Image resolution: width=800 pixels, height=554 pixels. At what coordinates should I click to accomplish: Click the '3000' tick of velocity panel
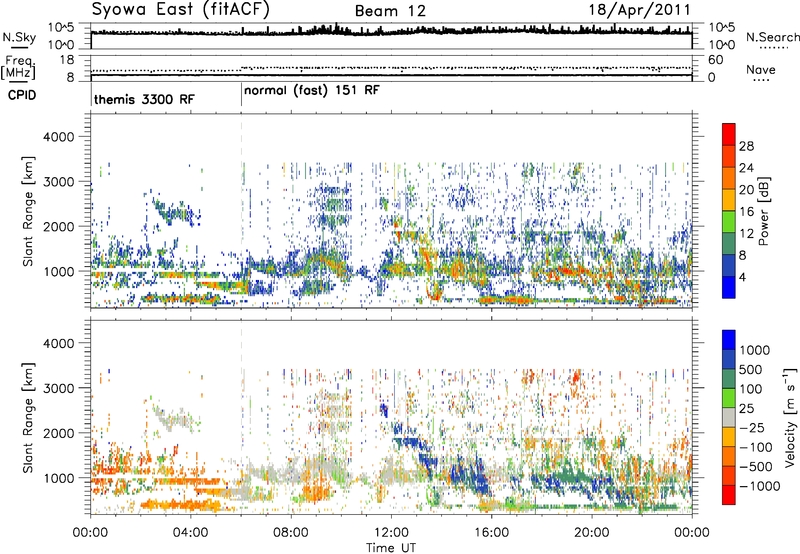coord(61,388)
